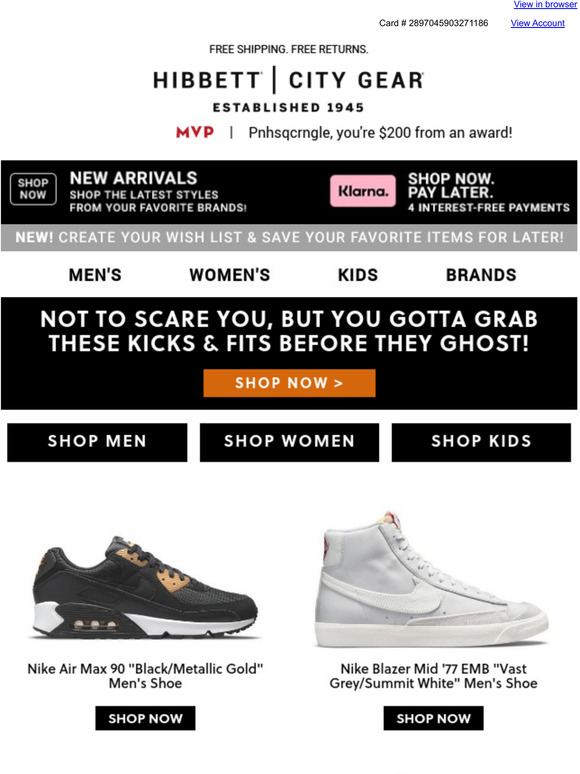Click the Klarna pink logo badge
This screenshot has height=774, width=580.
pos(363,191)
